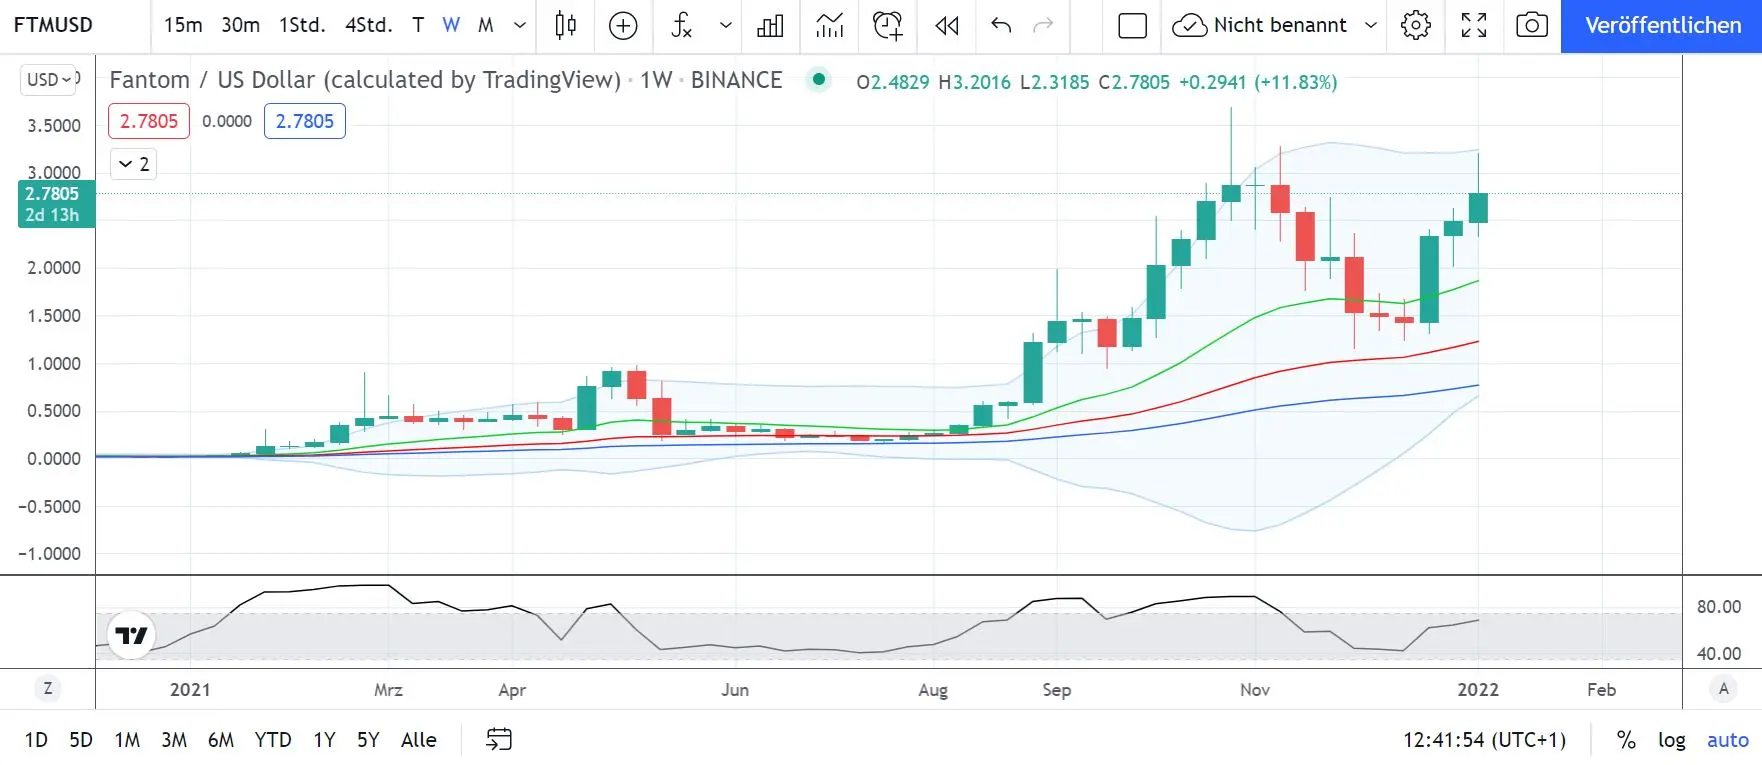The height and width of the screenshot is (765, 1762).
Task: Switch to the 1Std. interval
Action: pos(302,25)
